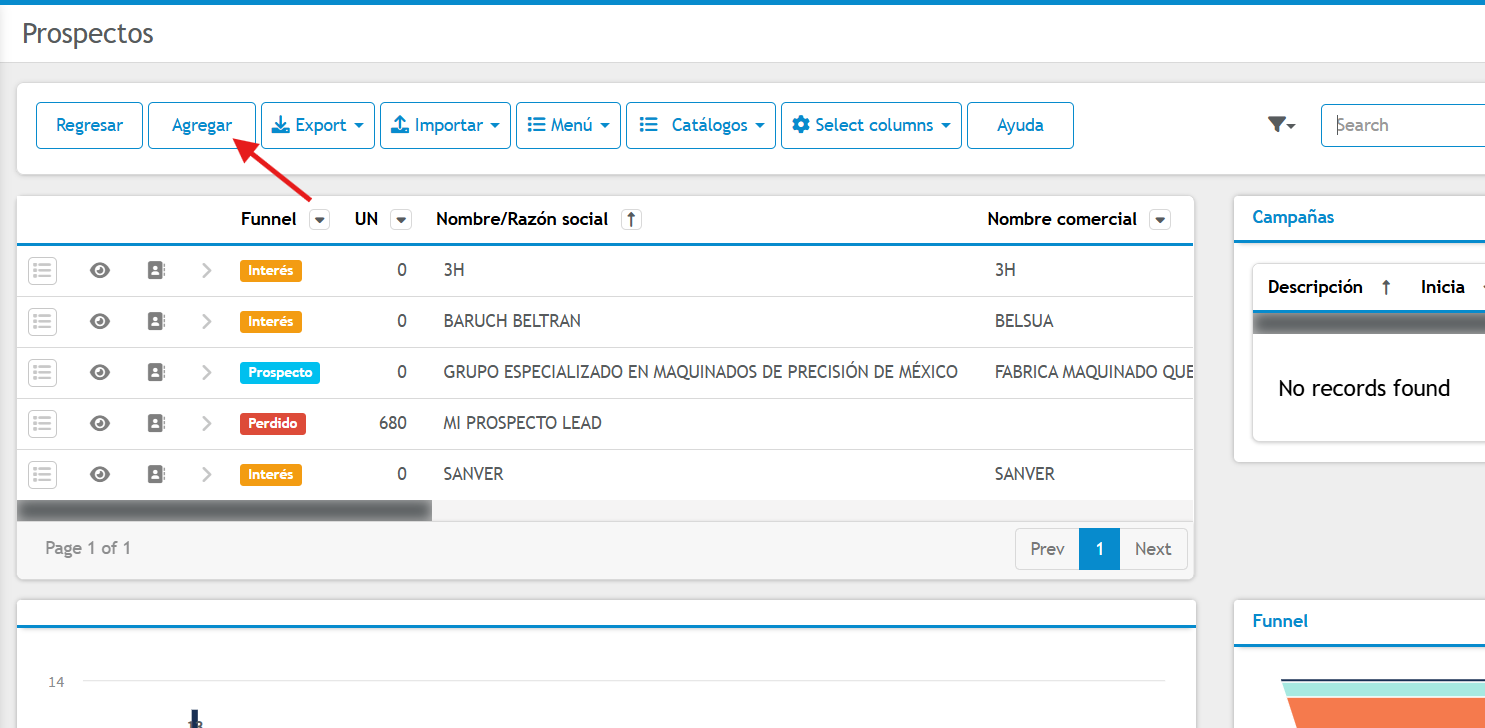Click the Interés badge on 3H row

point(270,270)
